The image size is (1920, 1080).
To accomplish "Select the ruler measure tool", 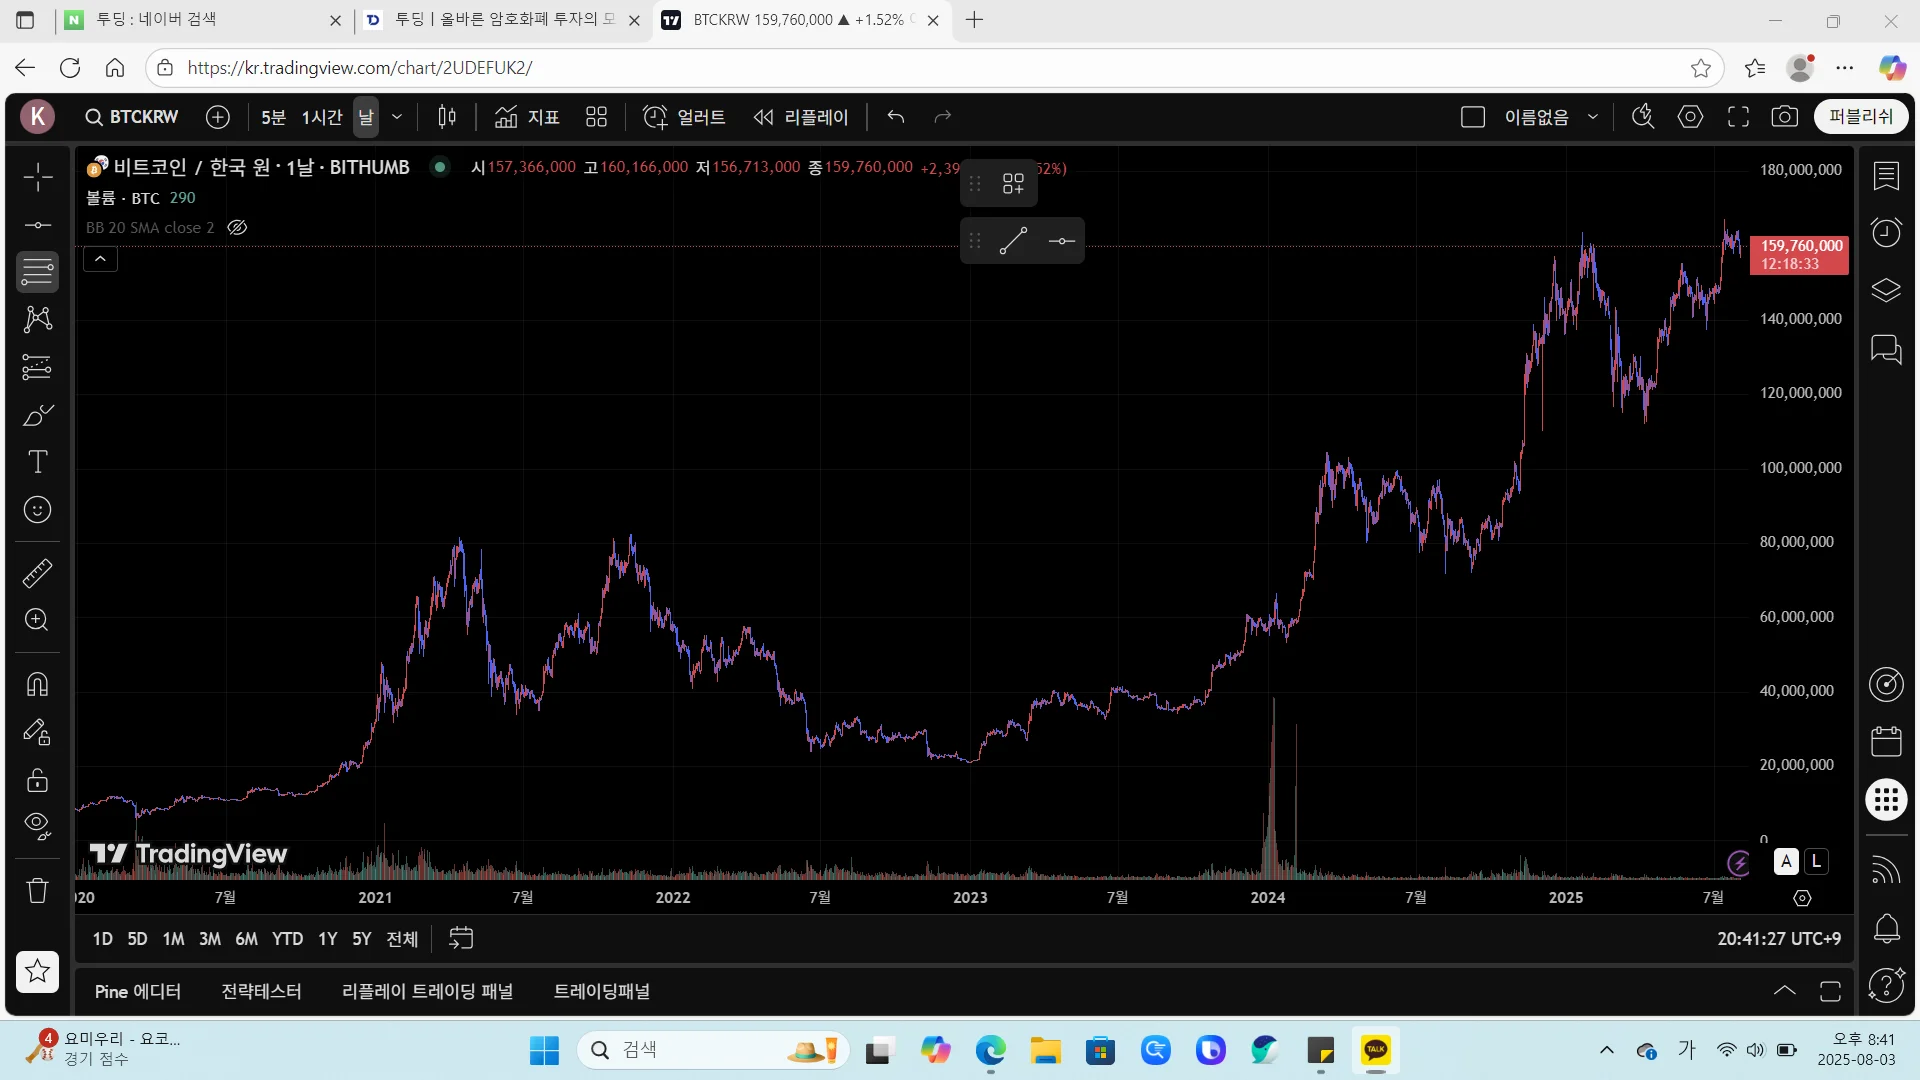I will (x=37, y=573).
